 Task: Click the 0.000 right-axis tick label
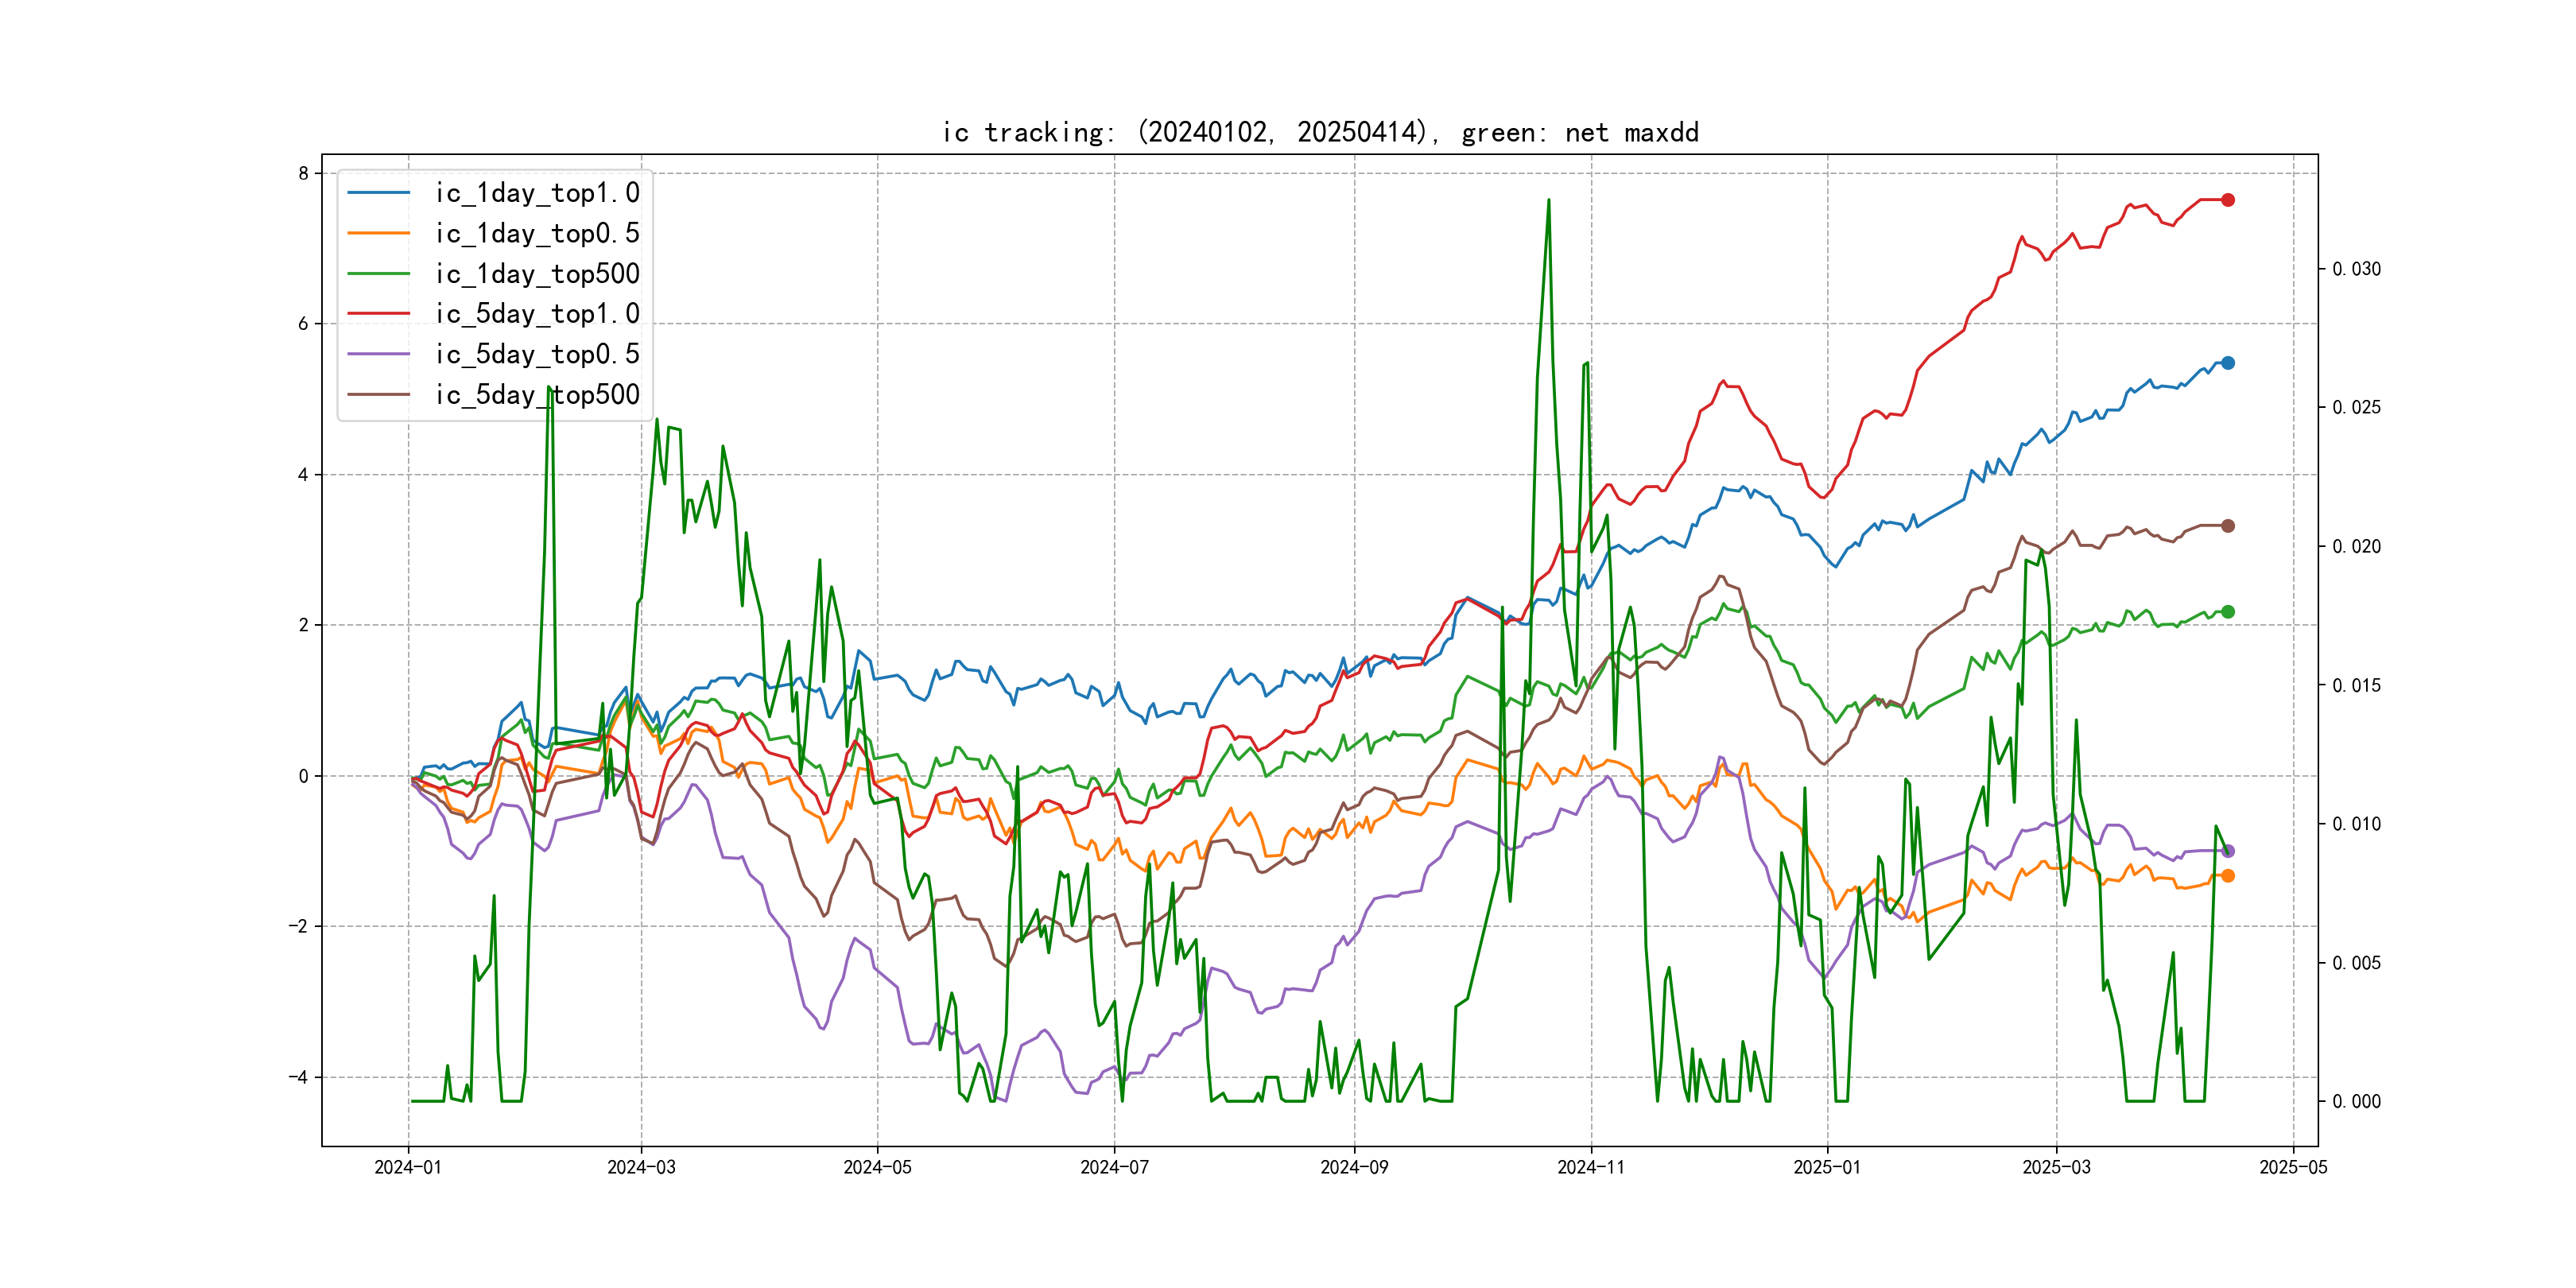coord(2356,1102)
